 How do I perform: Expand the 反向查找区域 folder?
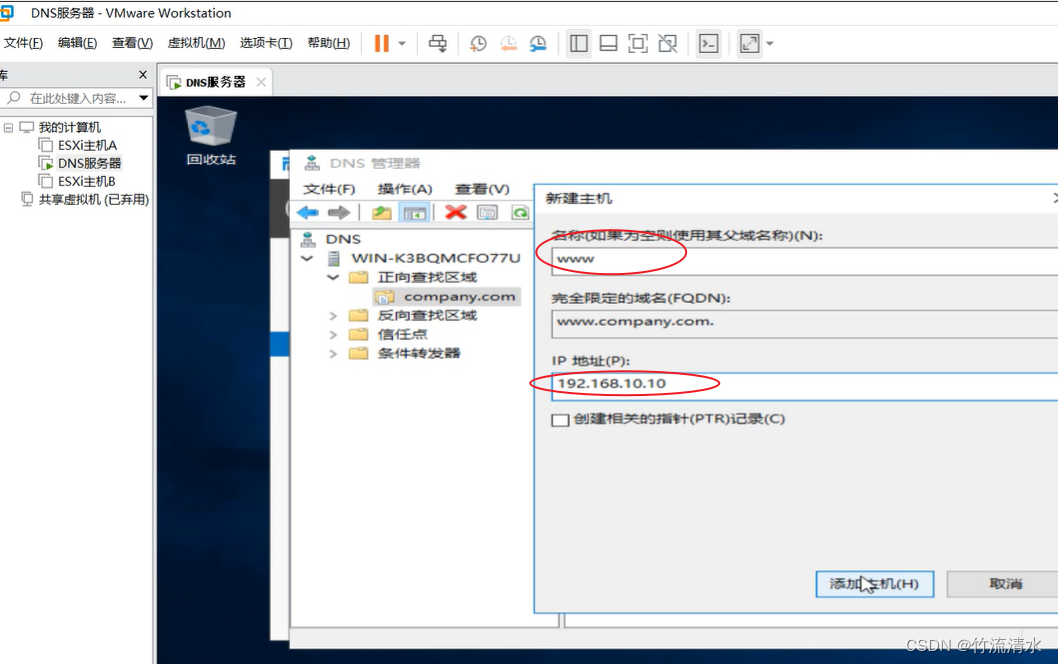pos(333,315)
